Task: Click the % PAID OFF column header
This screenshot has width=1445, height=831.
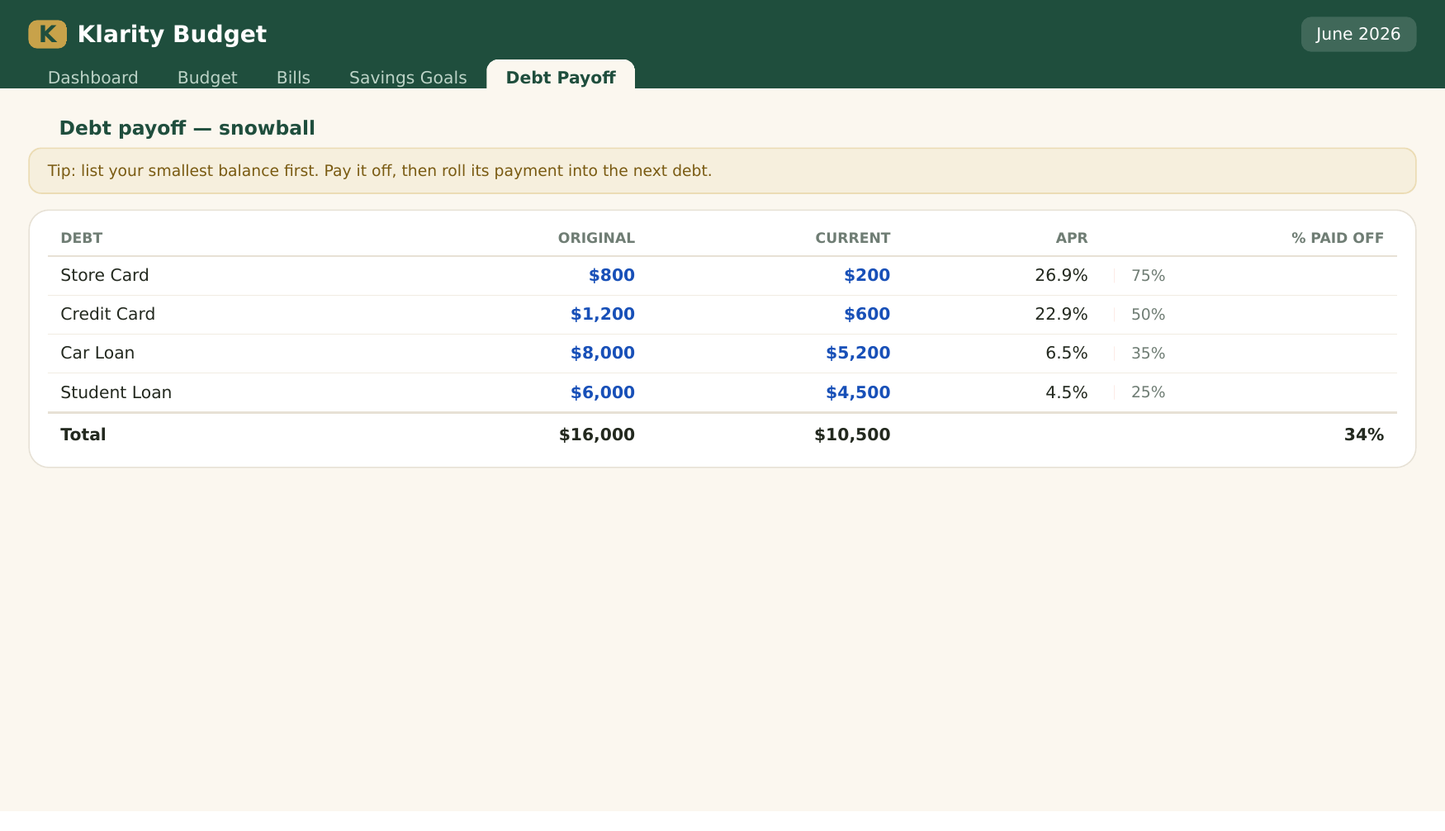Action: tap(1337, 238)
